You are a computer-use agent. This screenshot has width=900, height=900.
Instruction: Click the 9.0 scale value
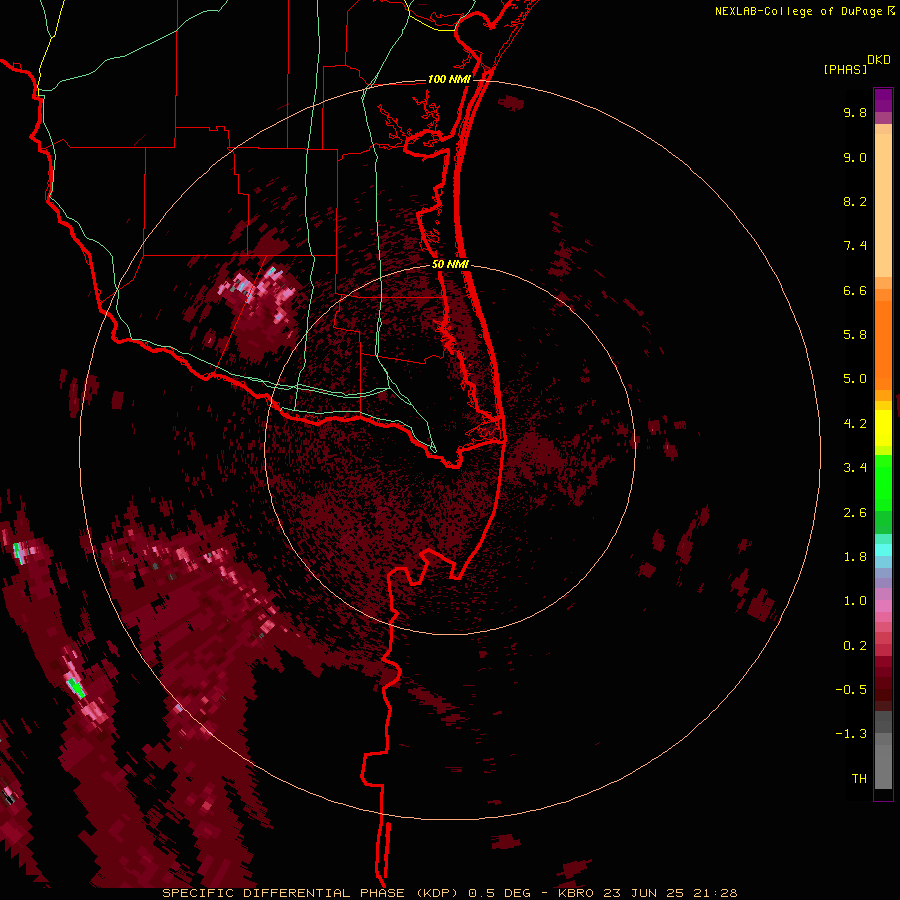[855, 158]
